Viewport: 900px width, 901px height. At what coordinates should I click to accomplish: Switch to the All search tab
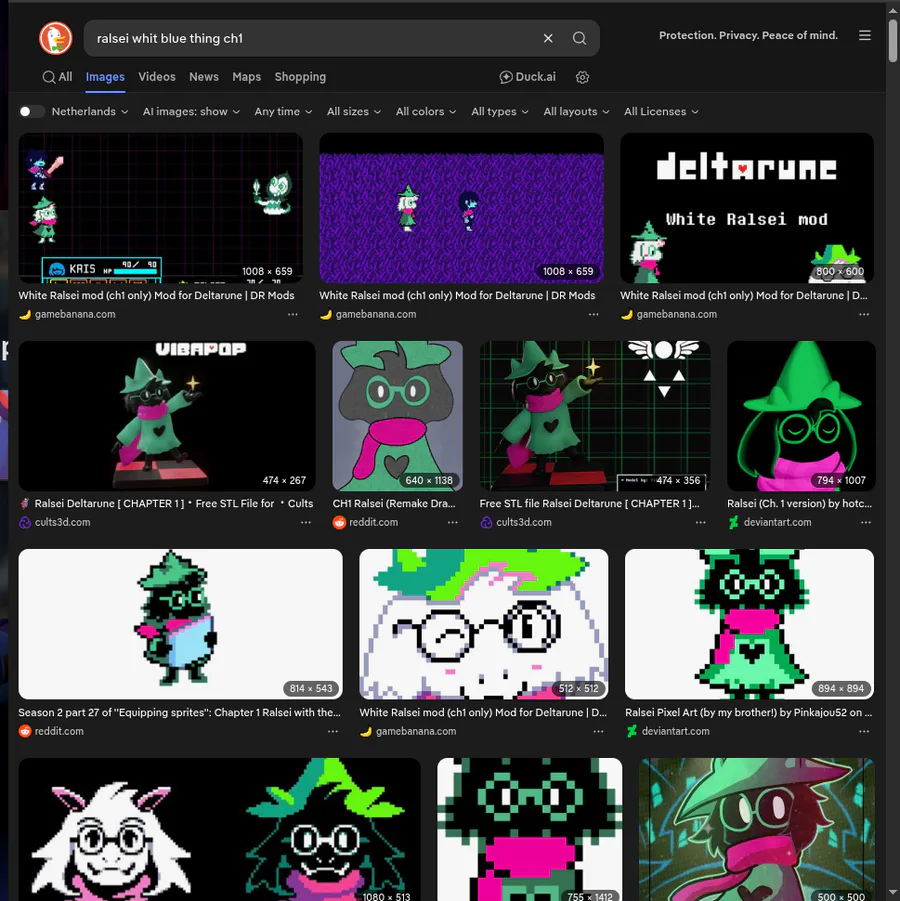(x=57, y=77)
